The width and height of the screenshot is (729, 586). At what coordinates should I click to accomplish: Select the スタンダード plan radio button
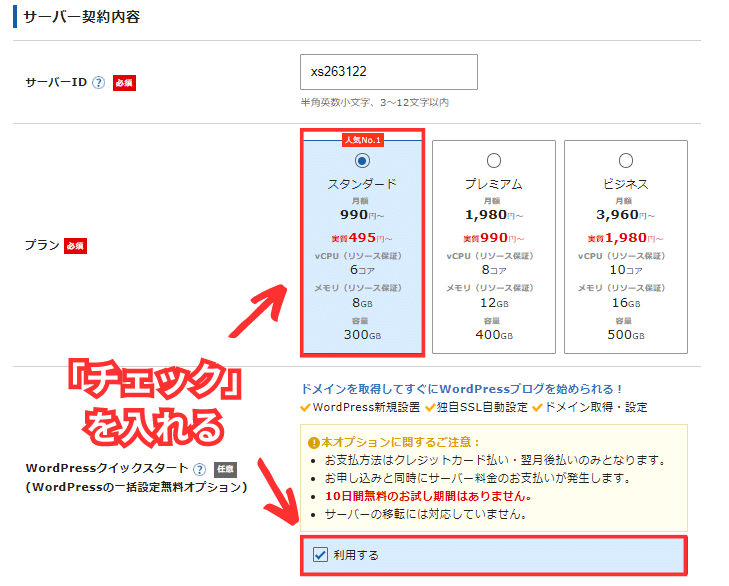(362, 160)
